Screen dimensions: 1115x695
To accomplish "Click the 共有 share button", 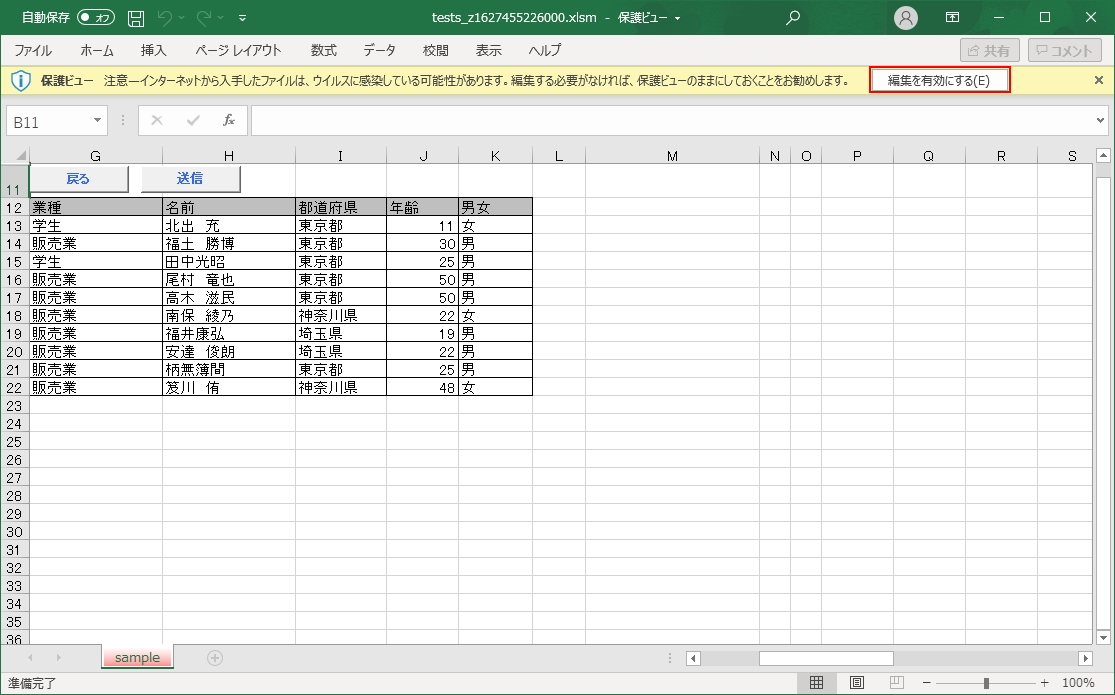I will click(989, 51).
